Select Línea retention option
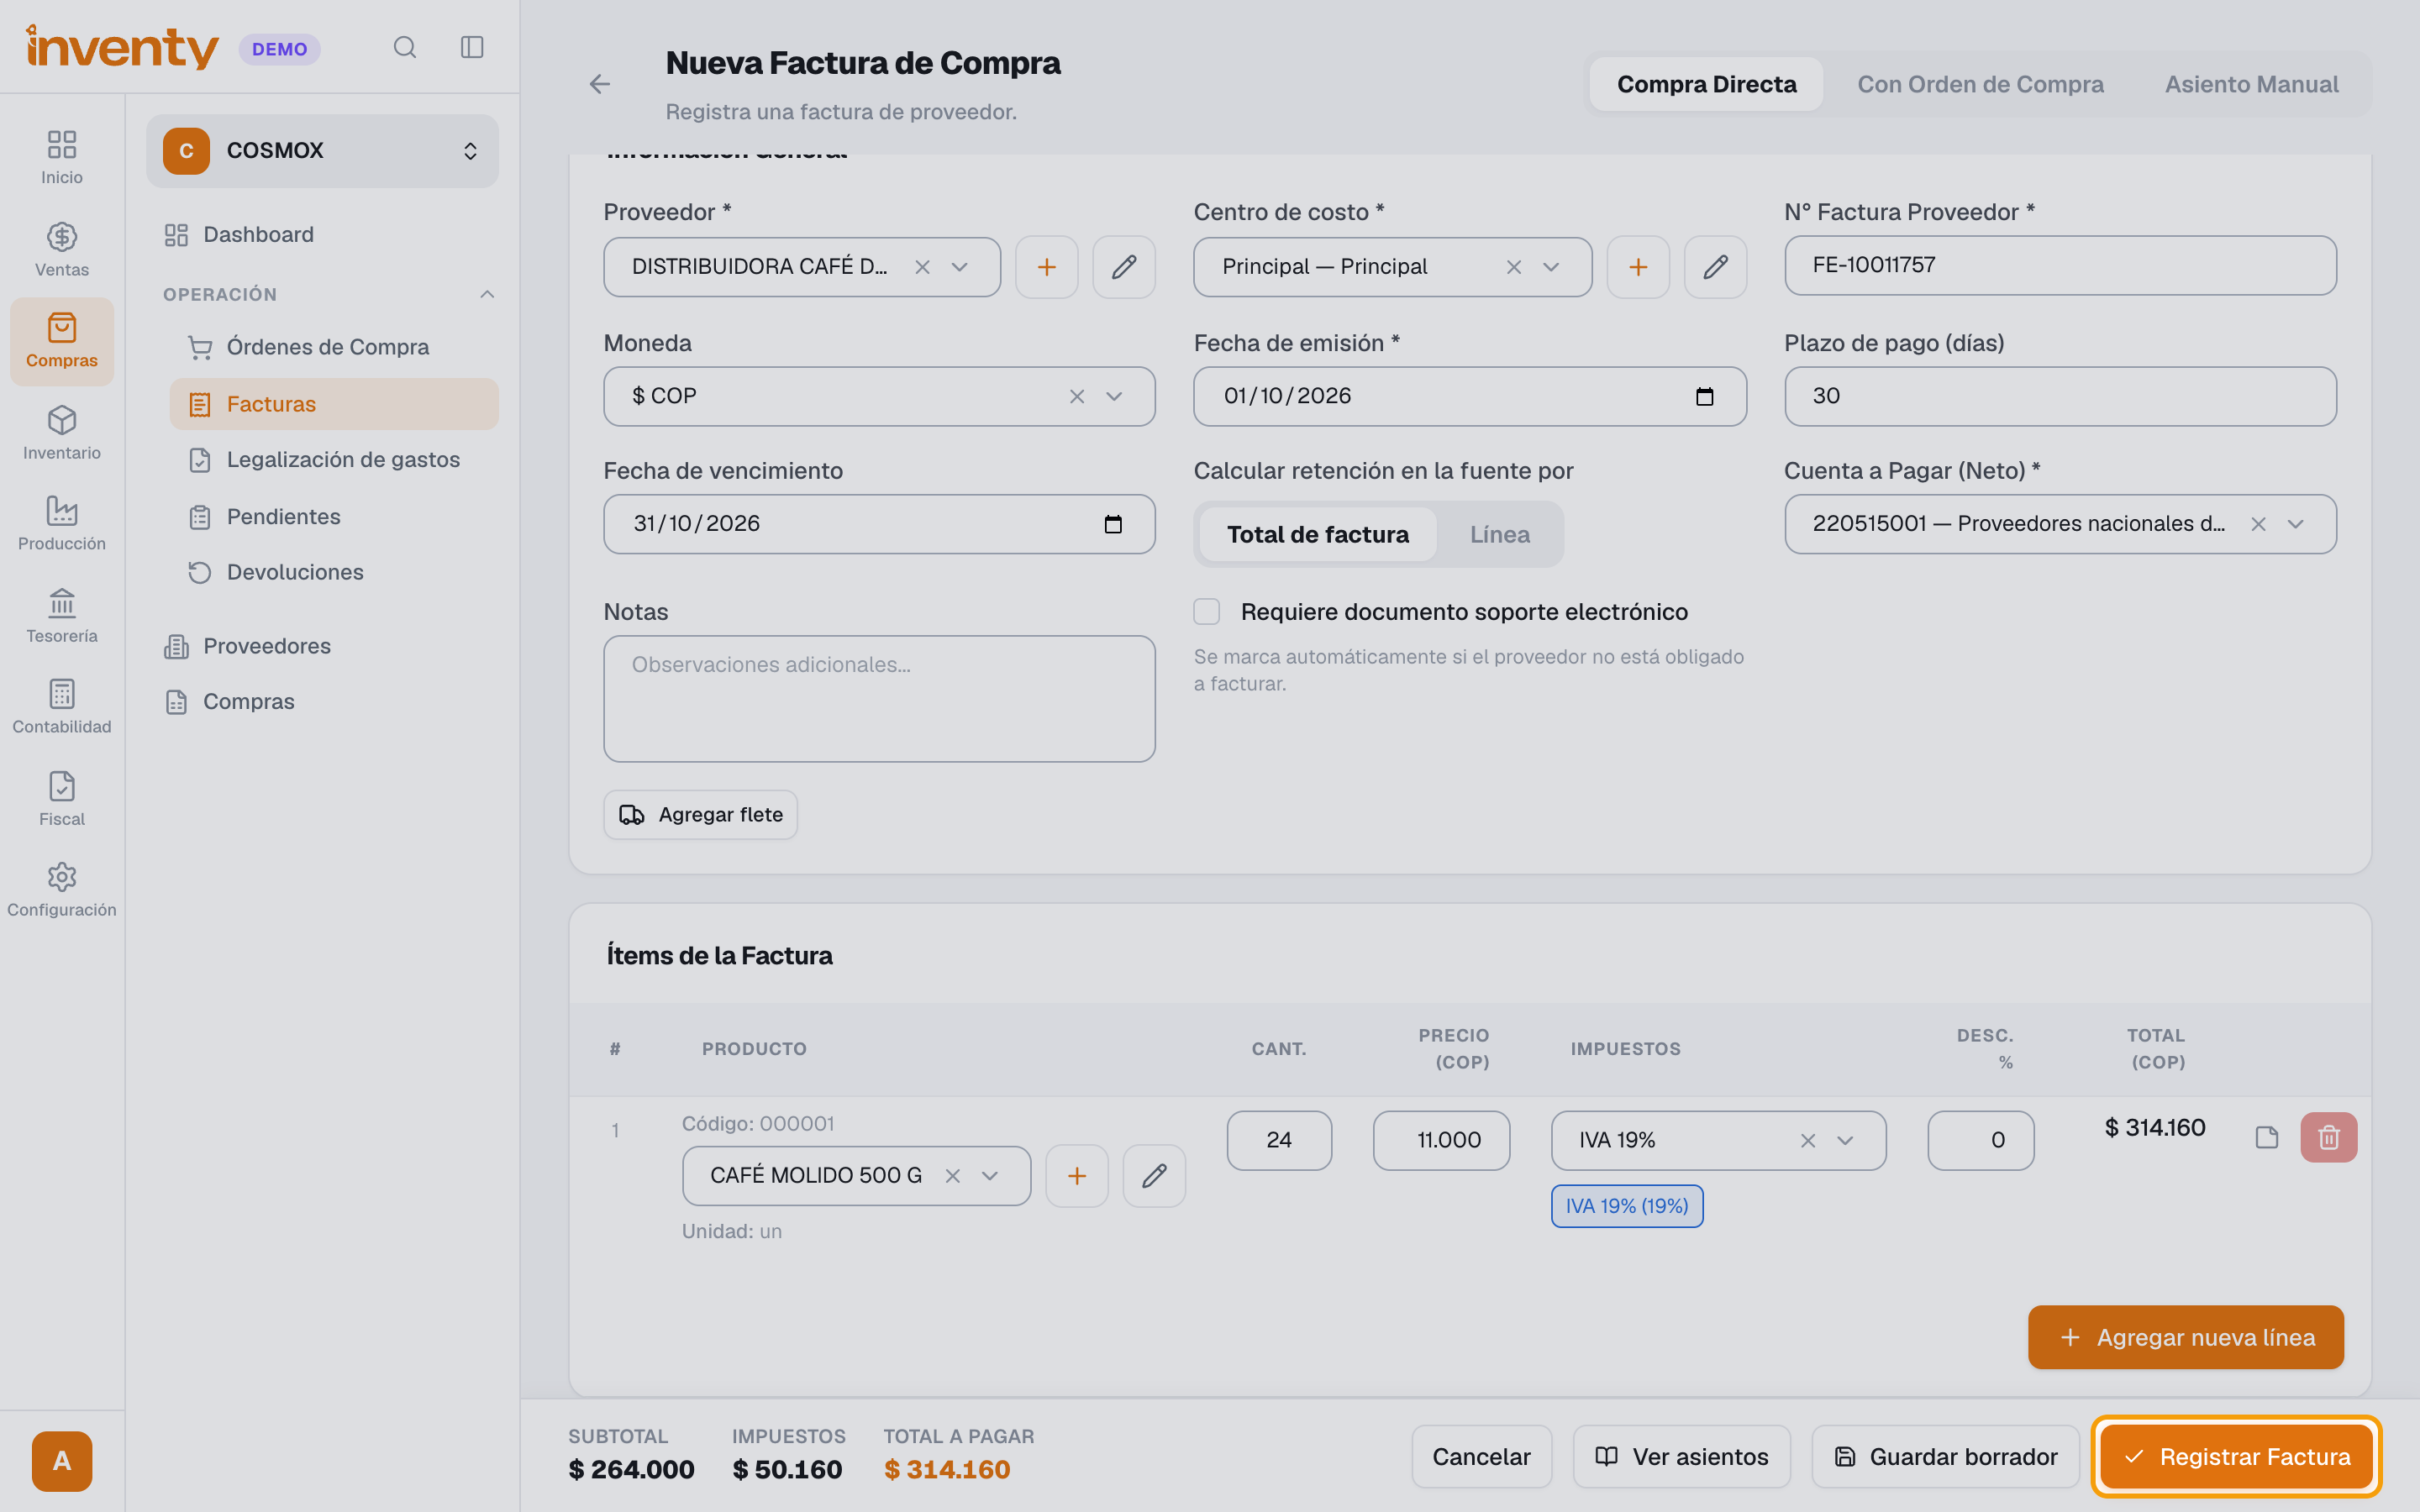 [1500, 534]
